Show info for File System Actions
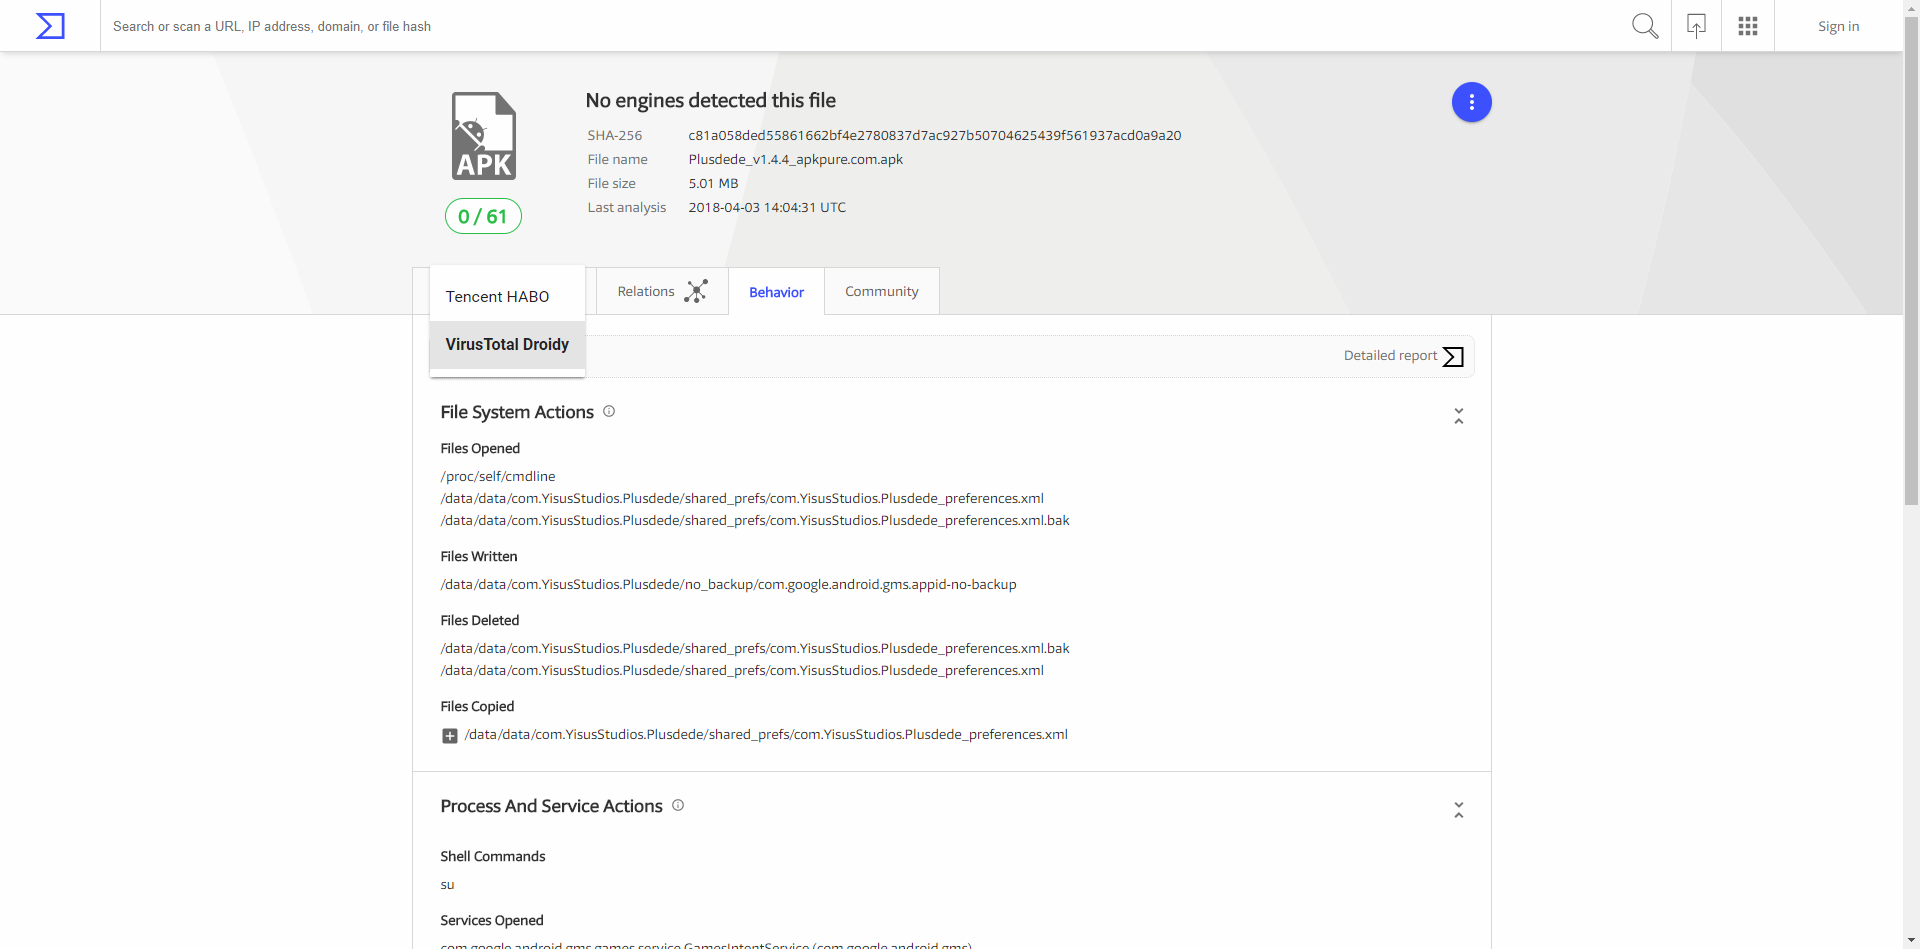Screen dimensions: 1920x949 tap(609, 411)
